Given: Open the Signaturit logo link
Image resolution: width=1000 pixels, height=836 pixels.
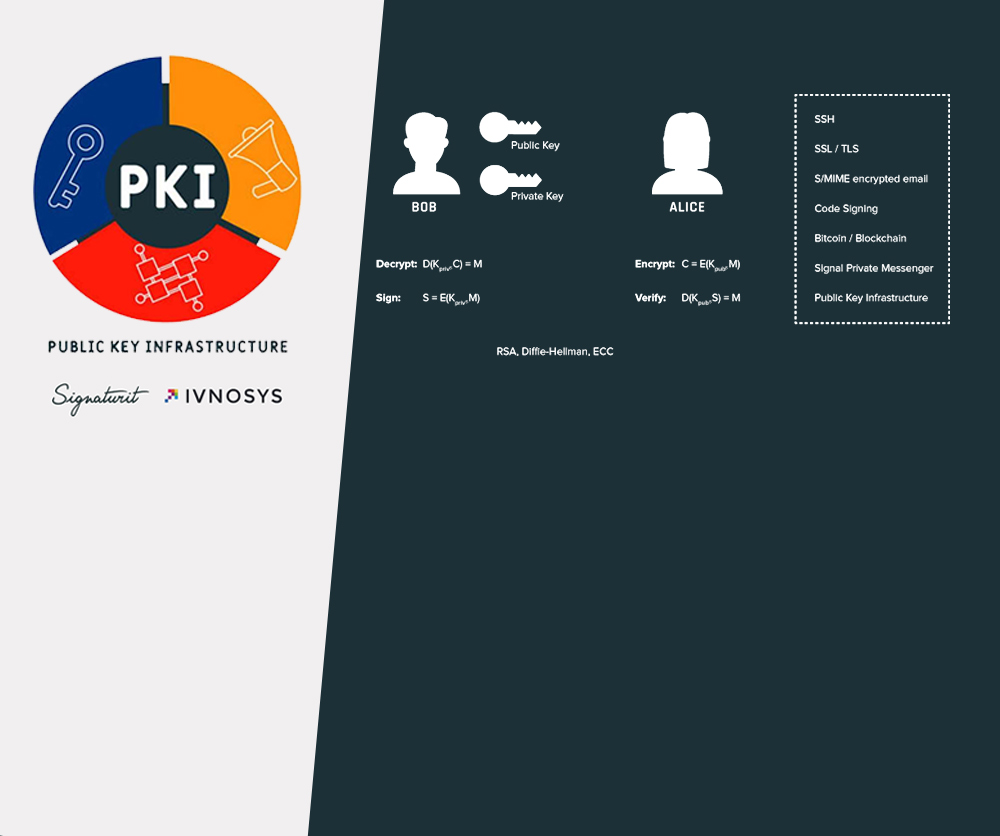Looking at the screenshot, I should pyautogui.click(x=100, y=396).
